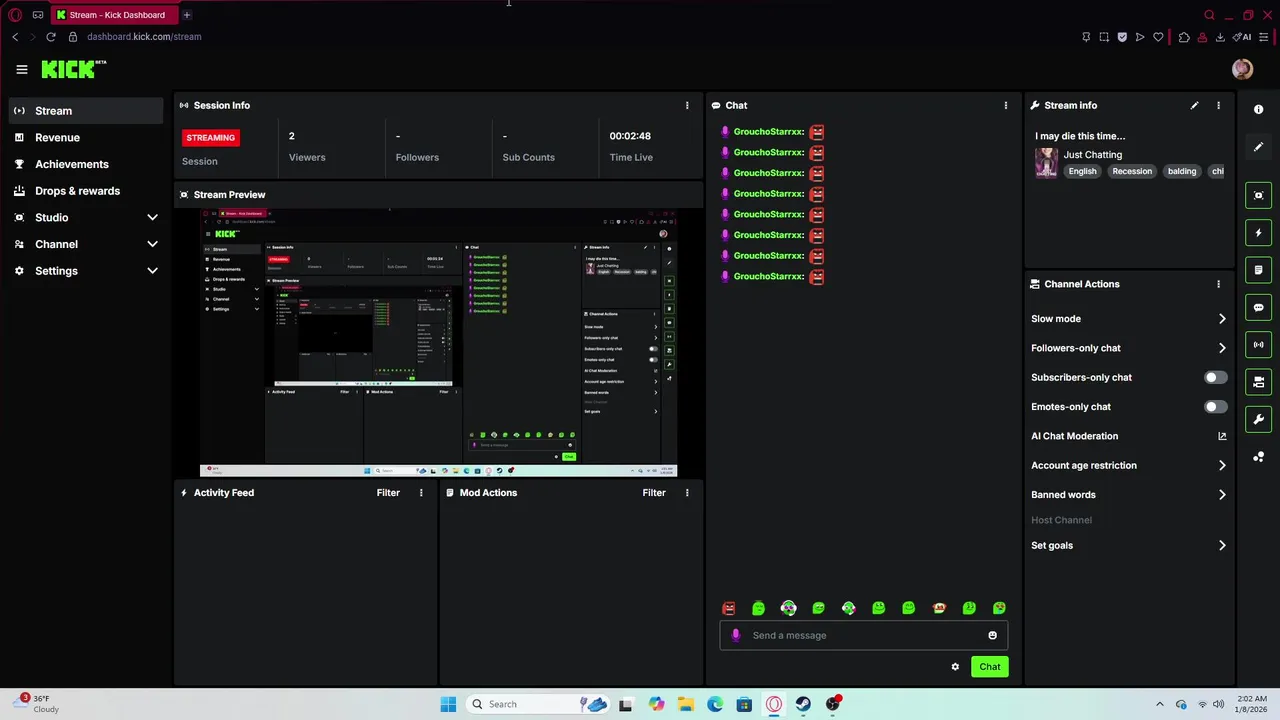Open the hamburger menu beside the Kick logo
Screen dimensions: 1280x720
[x=22, y=69]
